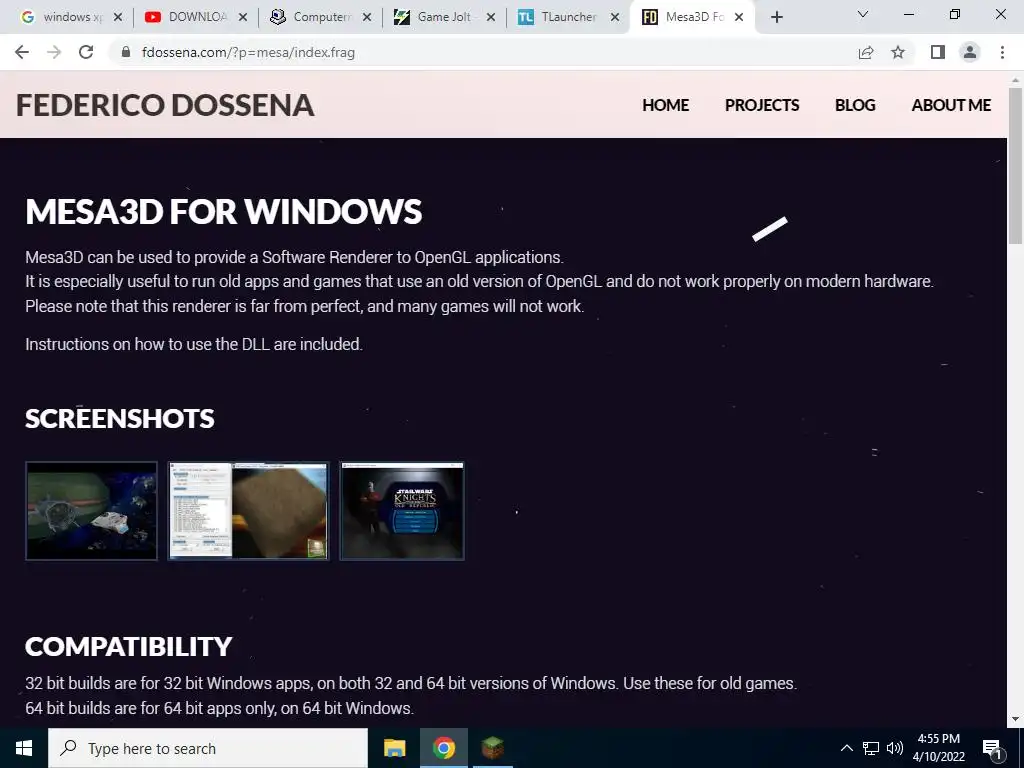This screenshot has height=768, width=1024.
Task: Click the scrollbar up arrow
Action: [1016, 80]
